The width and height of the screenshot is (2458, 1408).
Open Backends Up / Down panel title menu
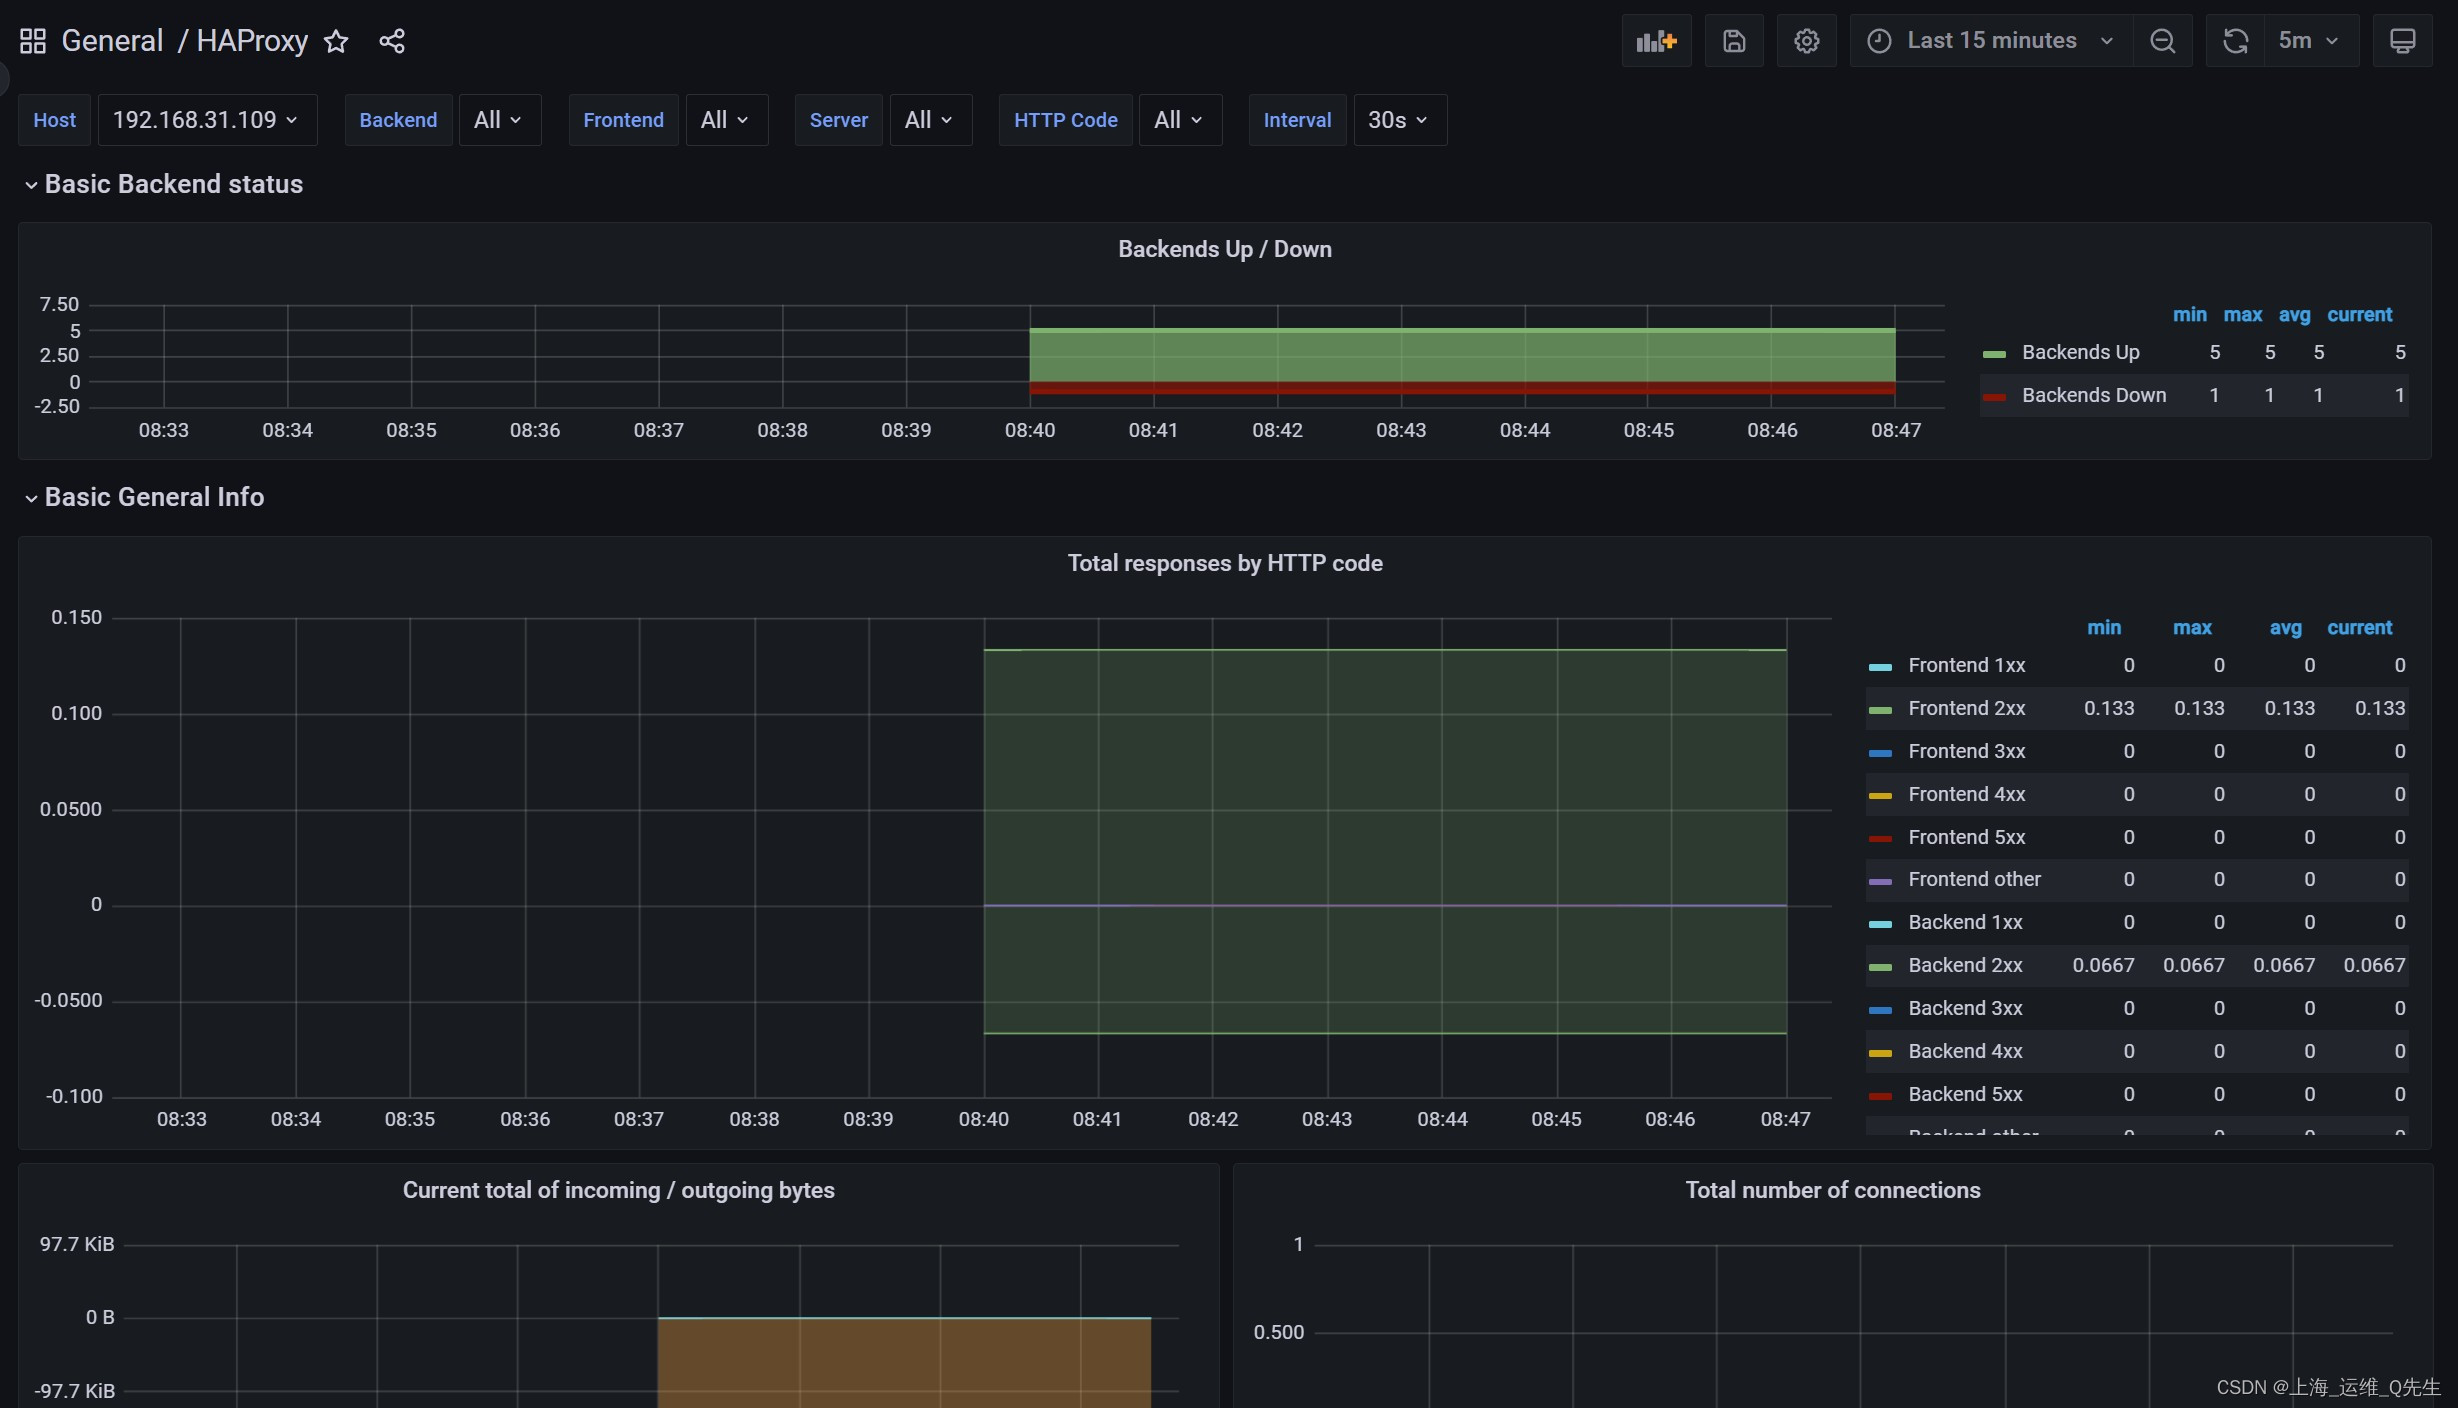click(1224, 249)
